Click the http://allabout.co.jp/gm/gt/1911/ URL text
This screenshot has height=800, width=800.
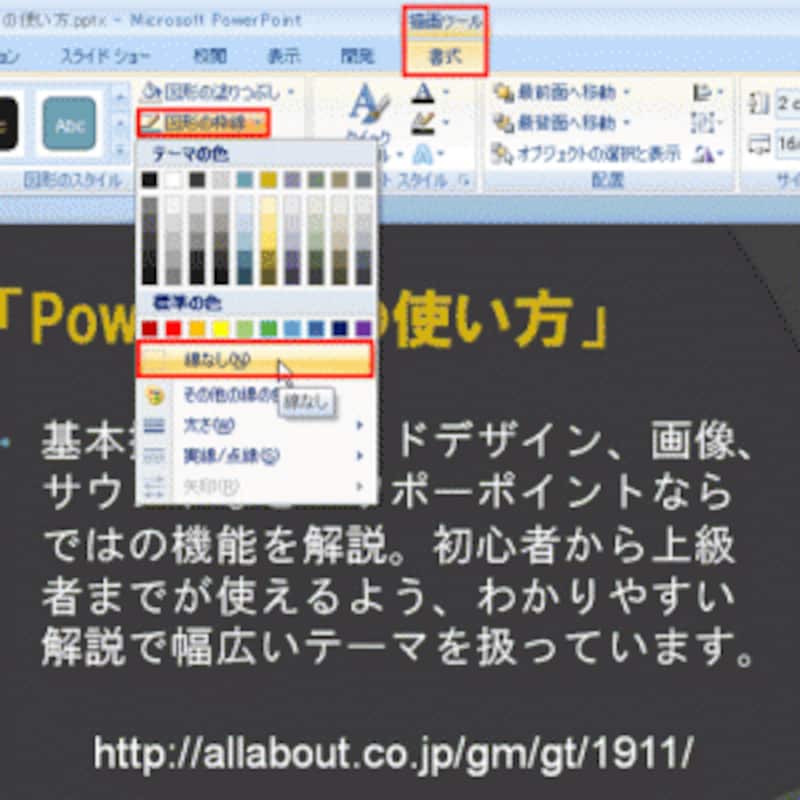tap(393, 753)
